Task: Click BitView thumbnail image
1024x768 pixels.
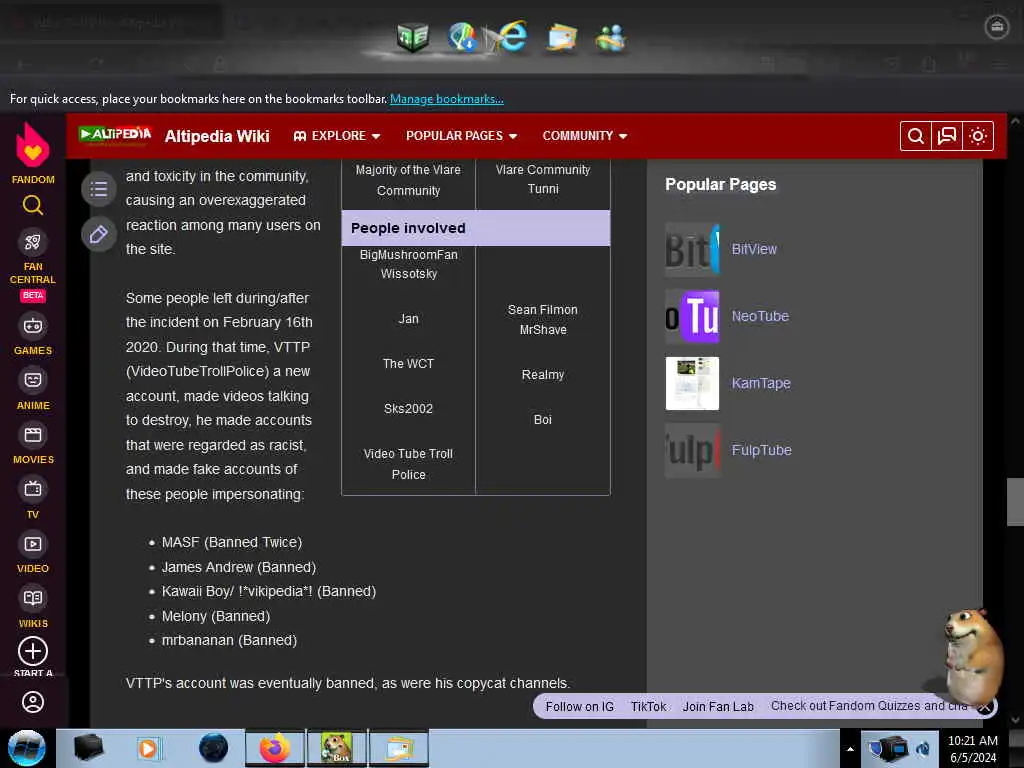Action: (692, 249)
